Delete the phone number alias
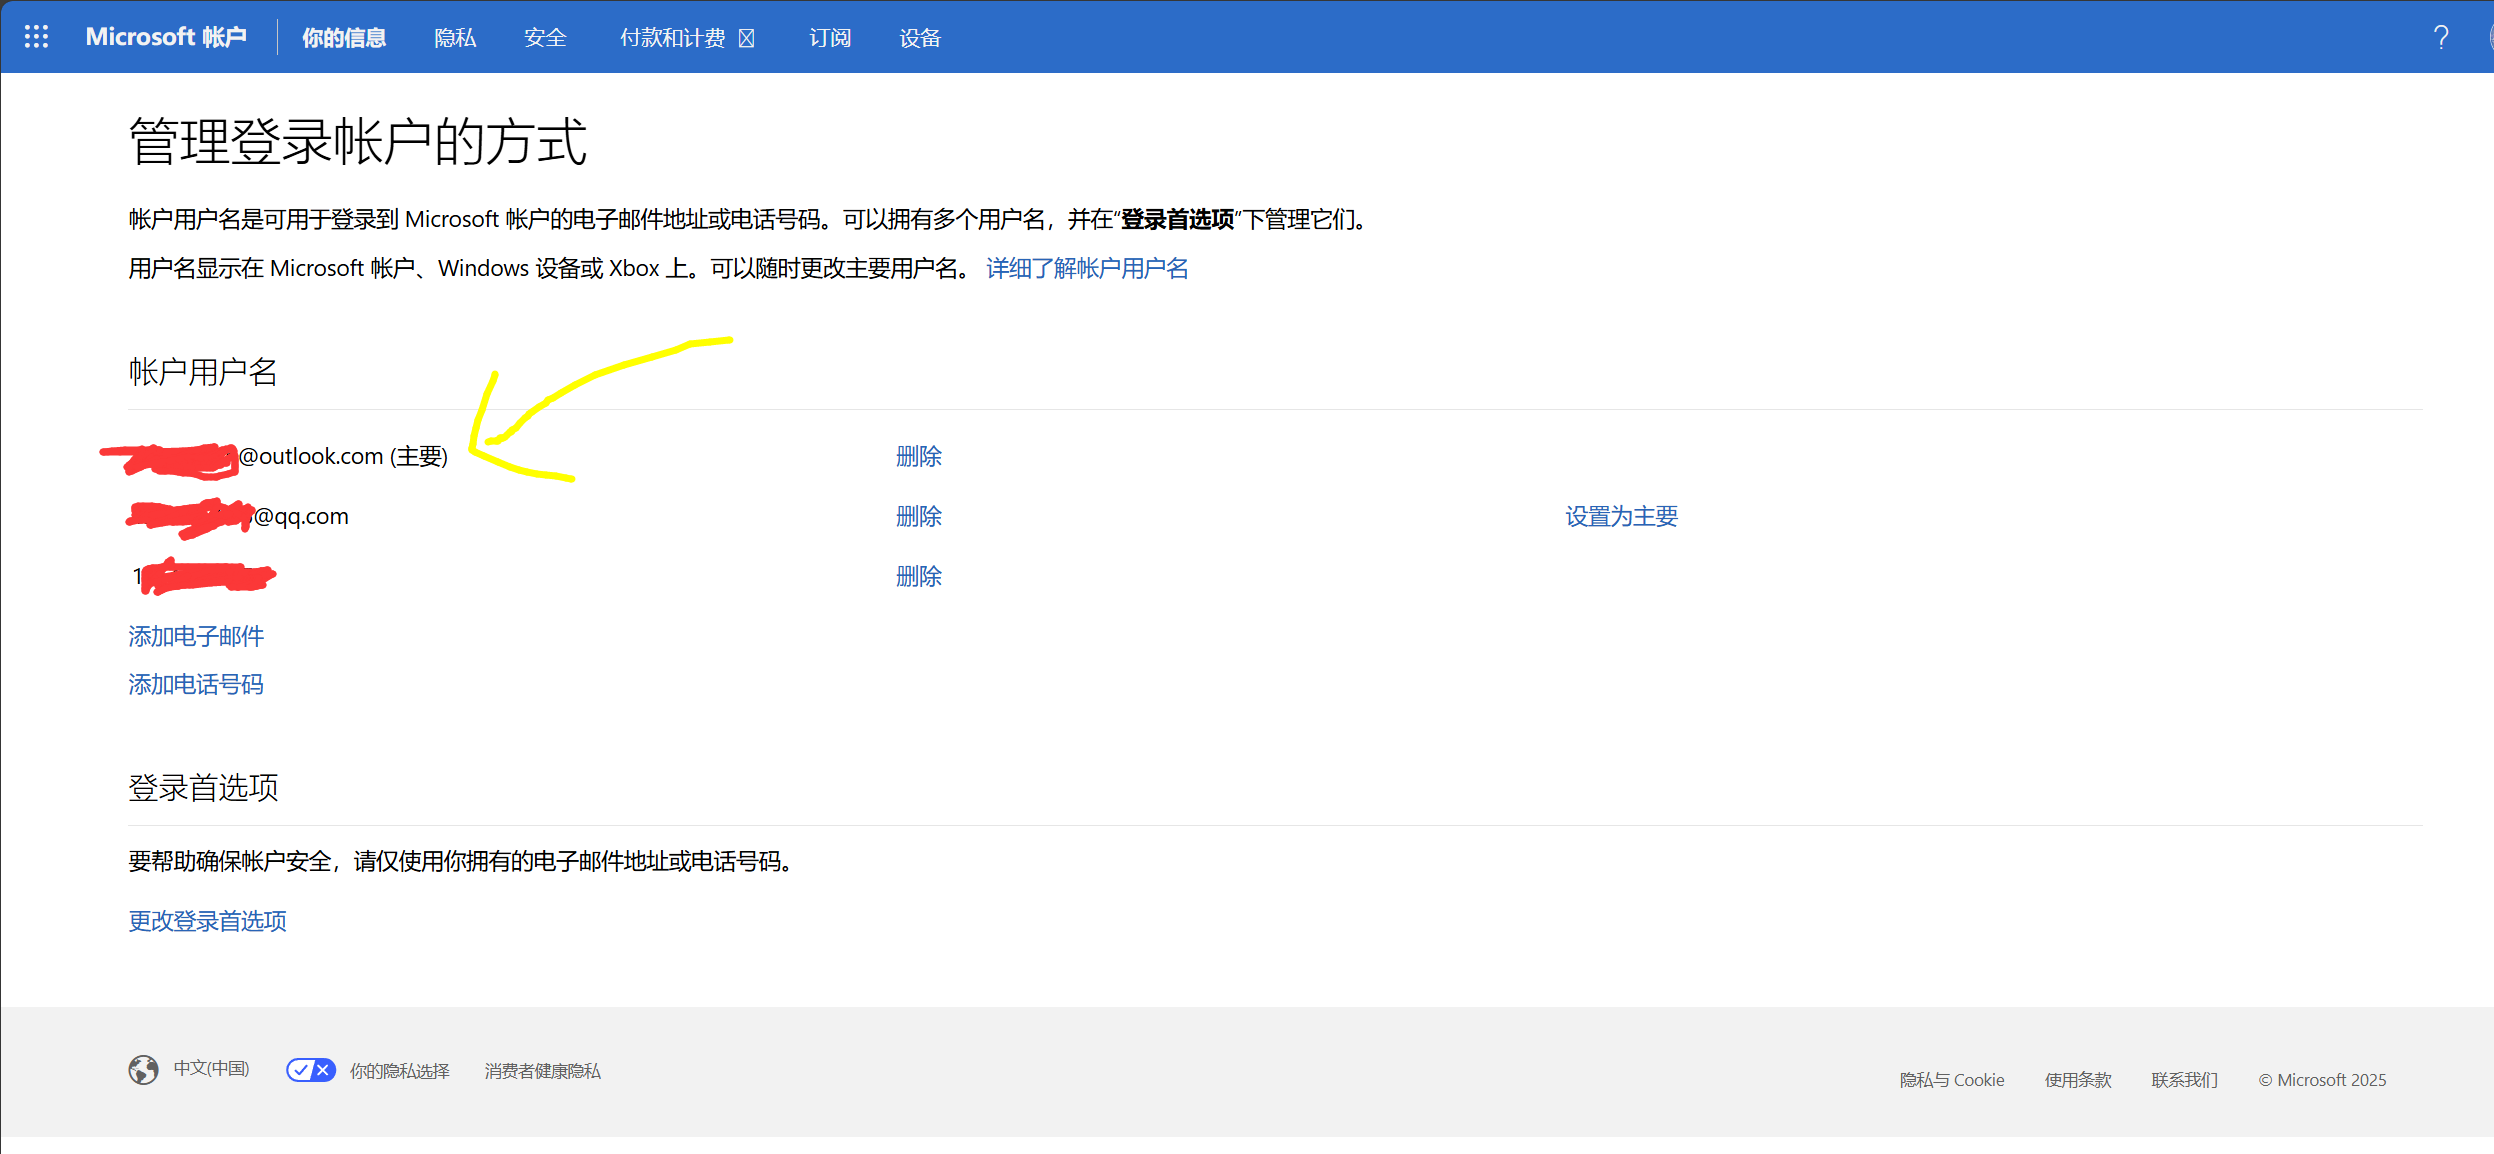 click(x=919, y=576)
